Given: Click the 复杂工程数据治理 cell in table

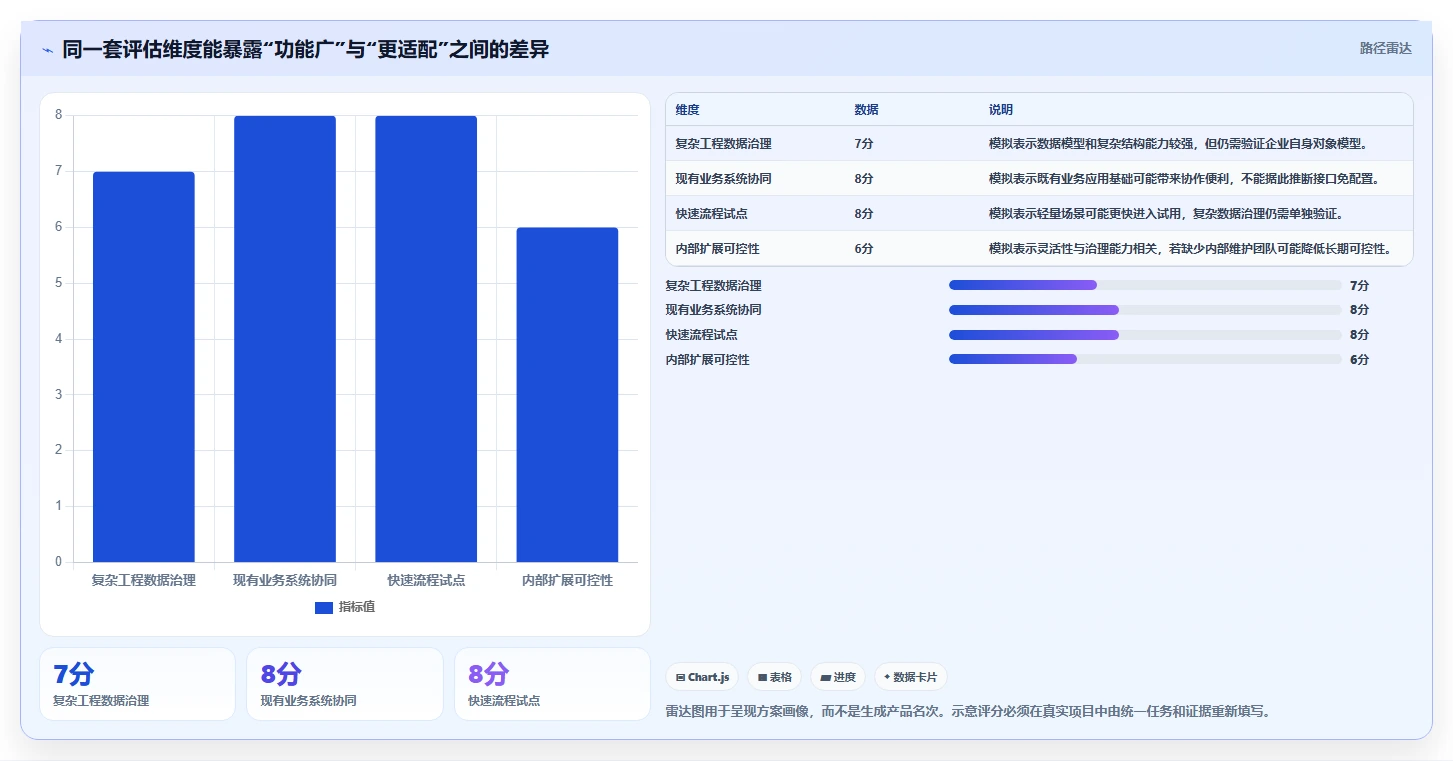Looking at the screenshot, I should coord(724,144).
